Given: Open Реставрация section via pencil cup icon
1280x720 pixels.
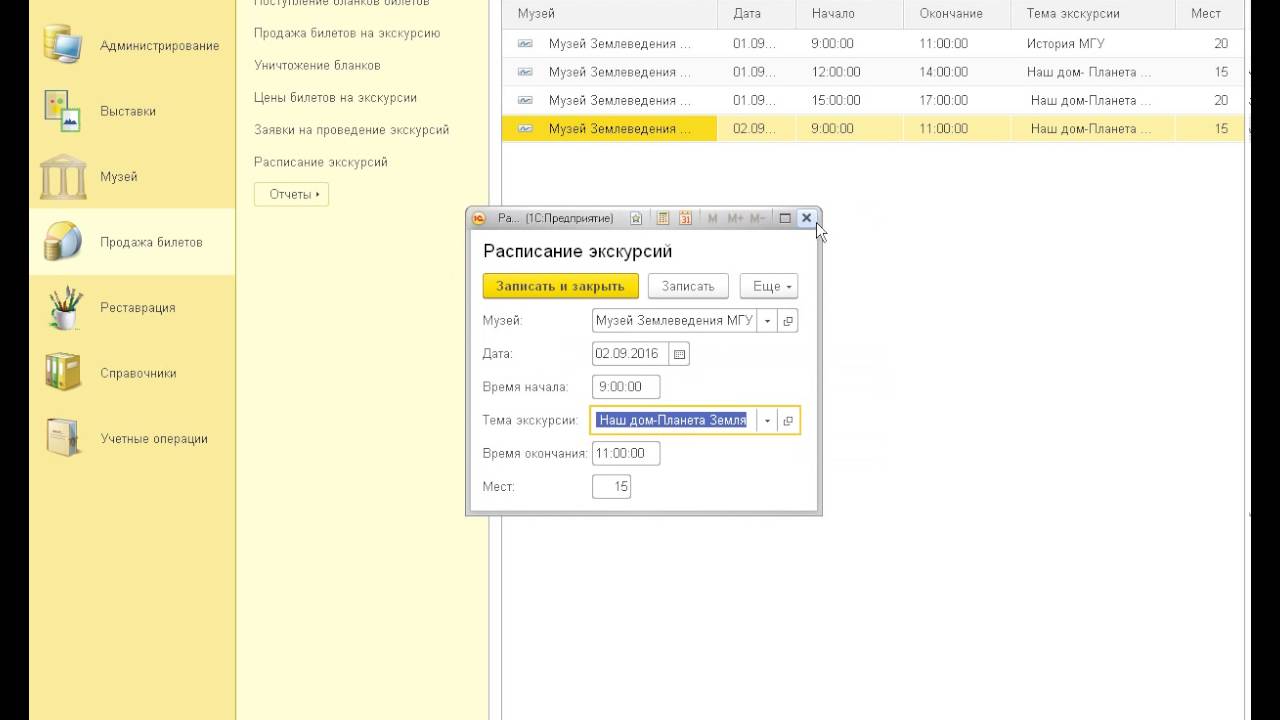Looking at the screenshot, I should 64,308.
